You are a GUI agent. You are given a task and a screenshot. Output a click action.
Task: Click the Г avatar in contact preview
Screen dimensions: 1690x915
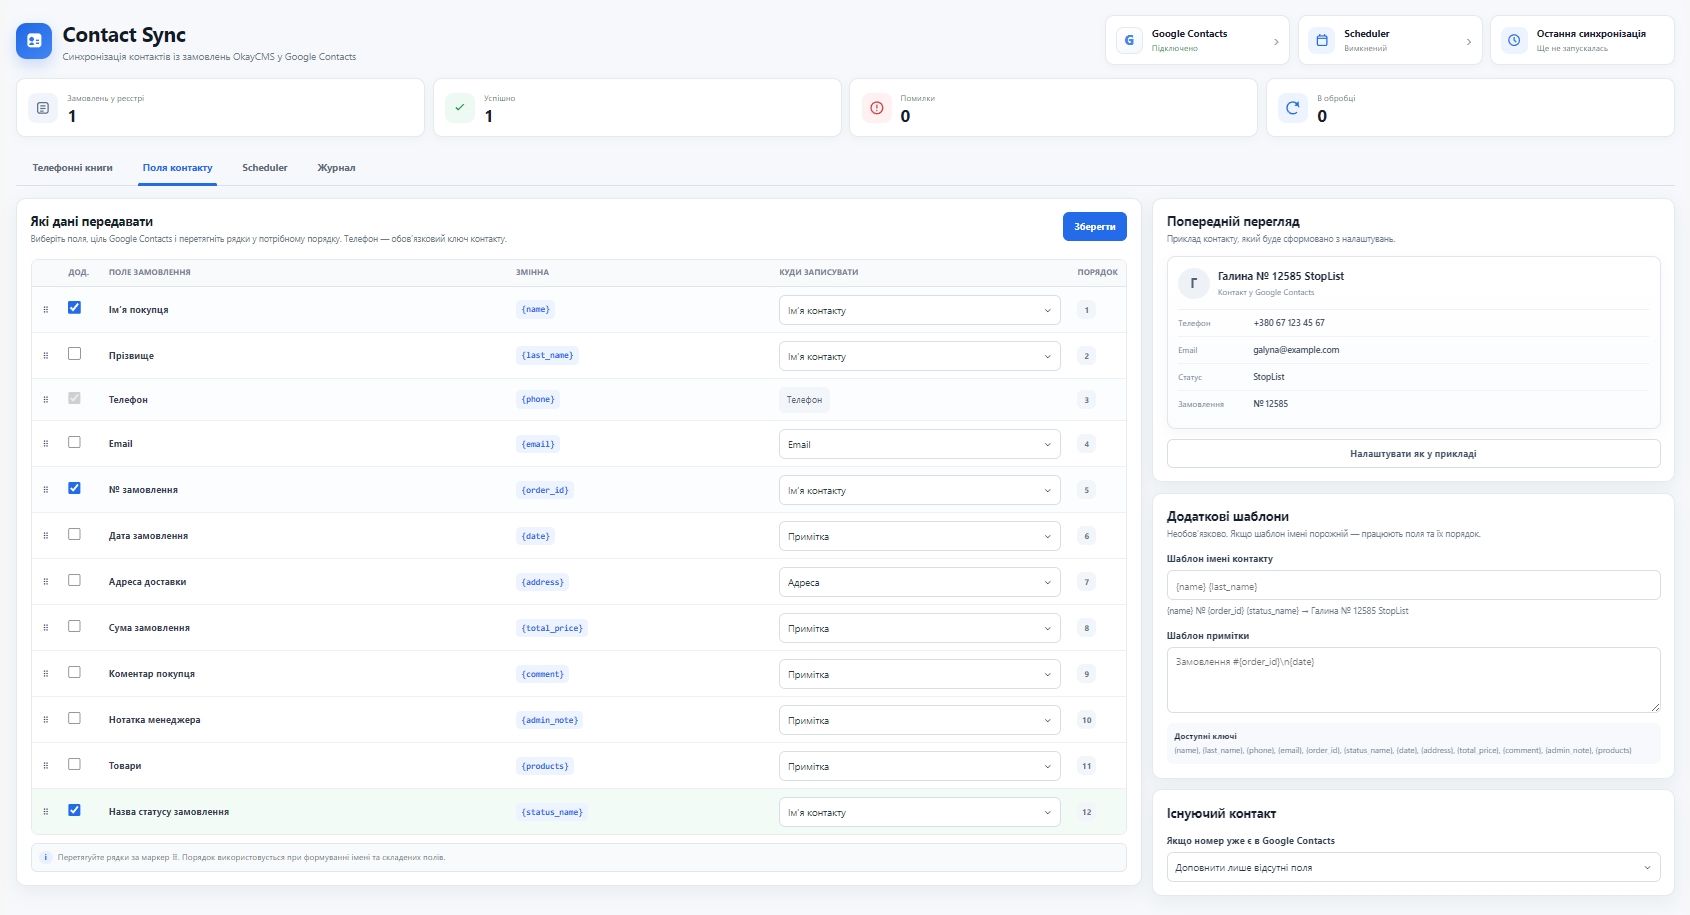(x=1194, y=283)
